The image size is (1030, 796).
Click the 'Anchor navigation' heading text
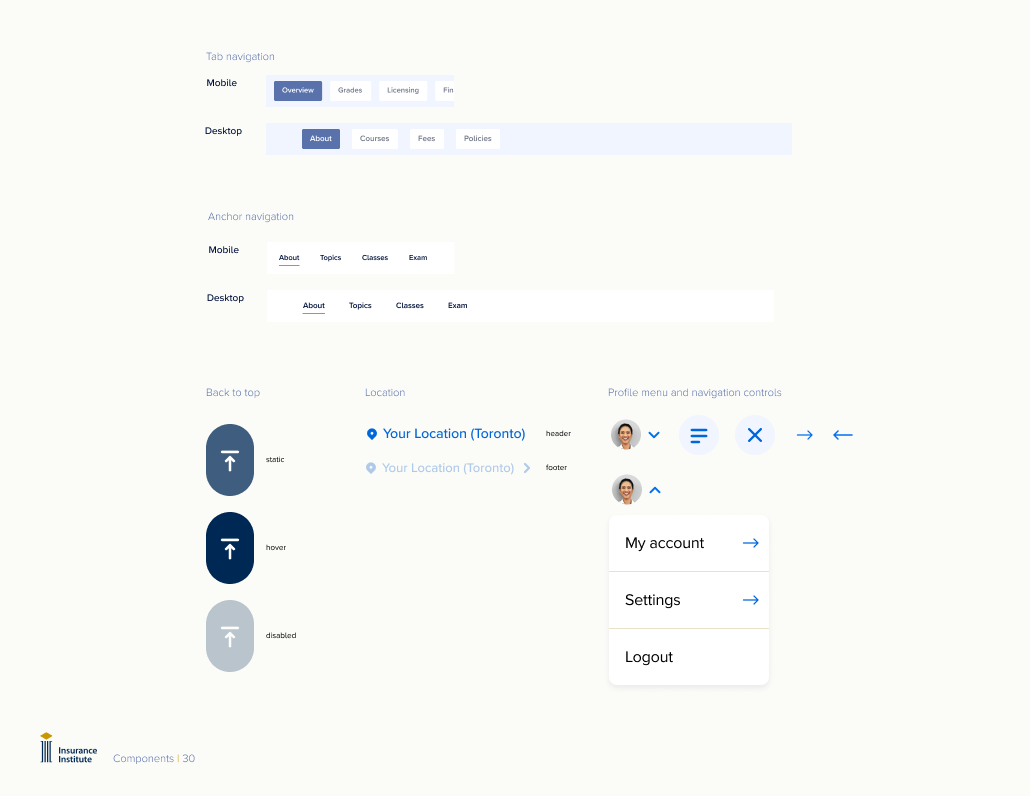point(251,217)
